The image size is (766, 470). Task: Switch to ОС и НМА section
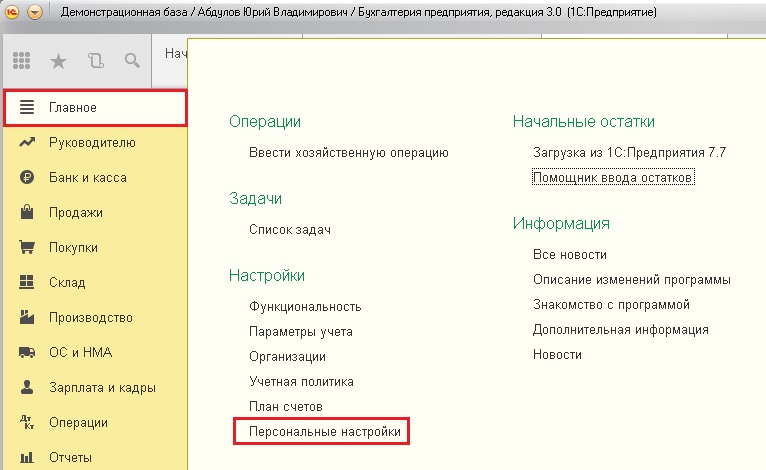click(95, 352)
